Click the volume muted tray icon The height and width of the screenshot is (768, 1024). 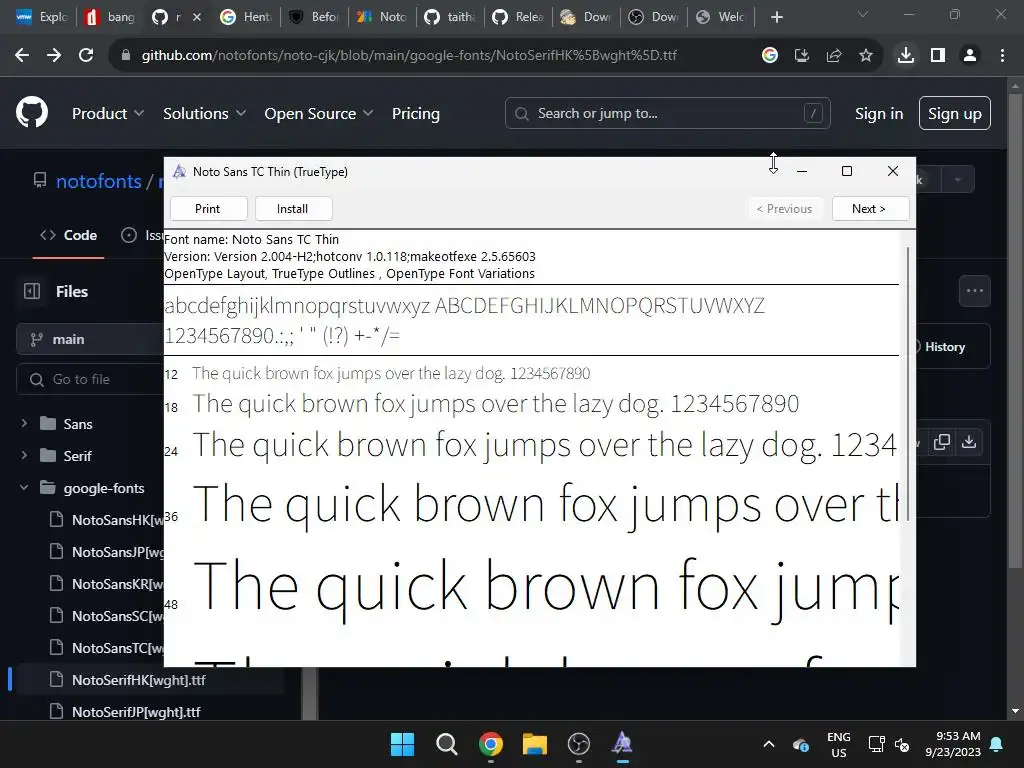click(903, 744)
